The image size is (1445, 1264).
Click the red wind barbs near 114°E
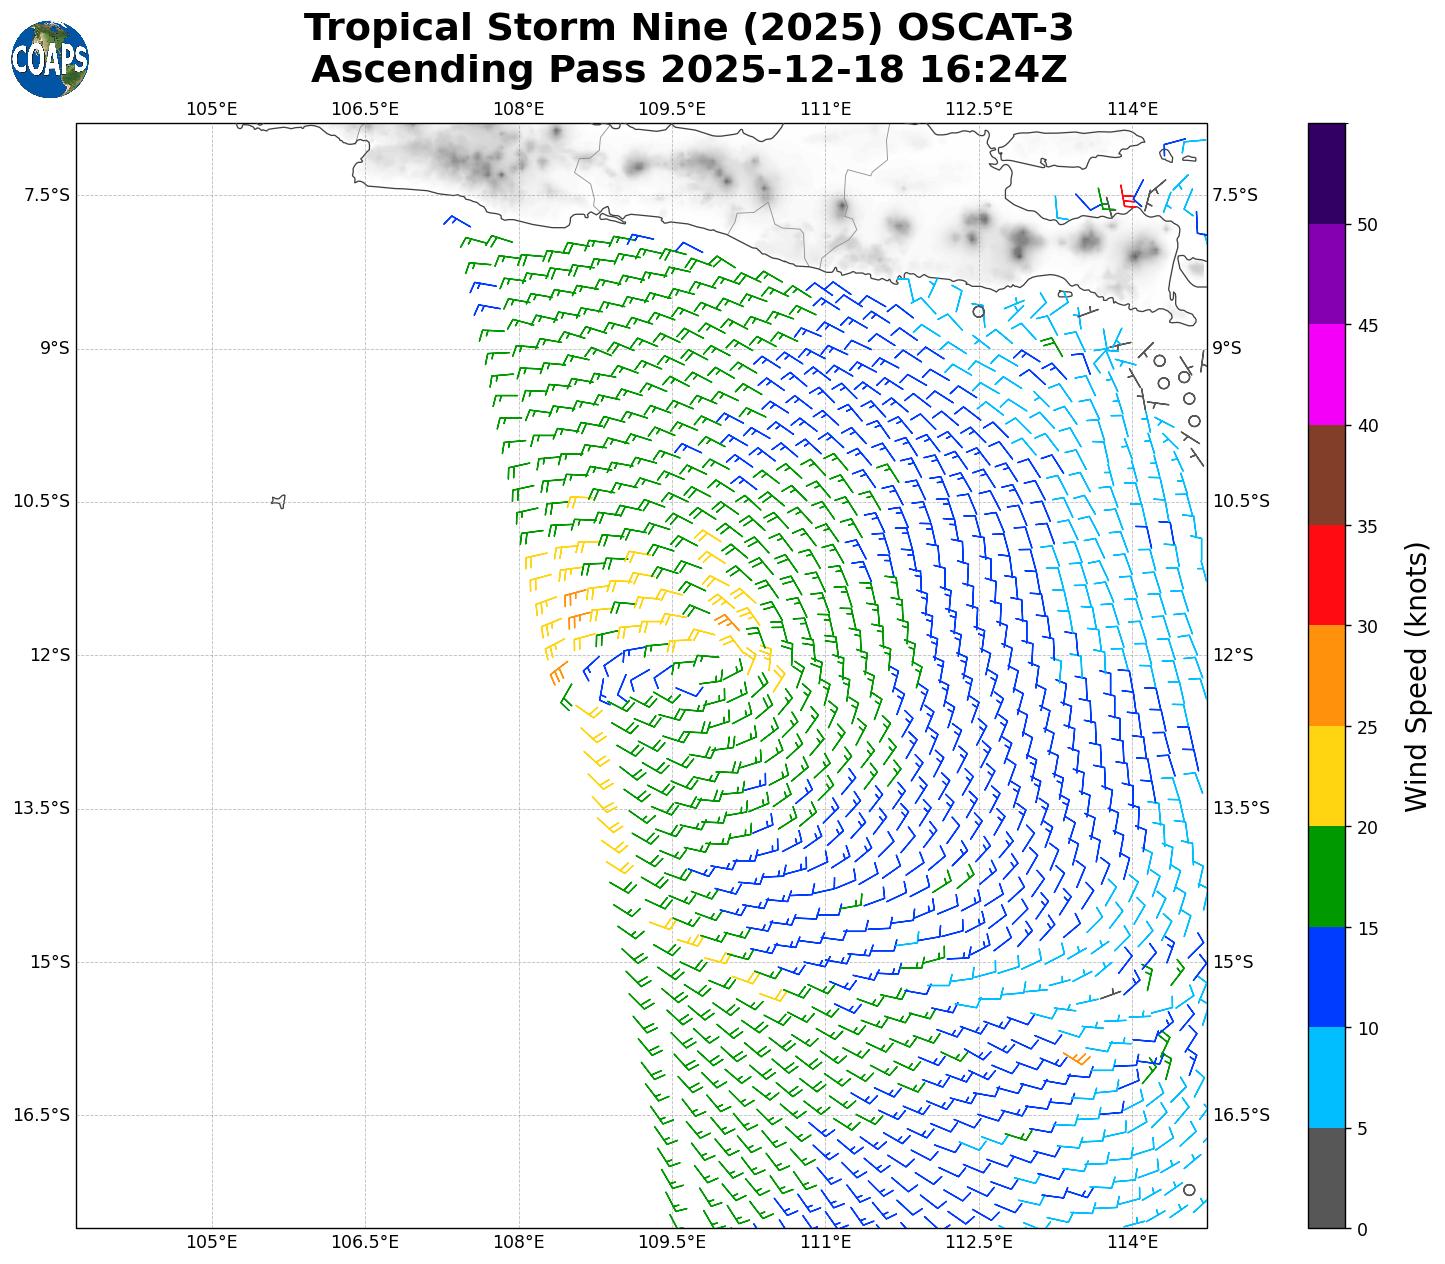click(x=1127, y=197)
